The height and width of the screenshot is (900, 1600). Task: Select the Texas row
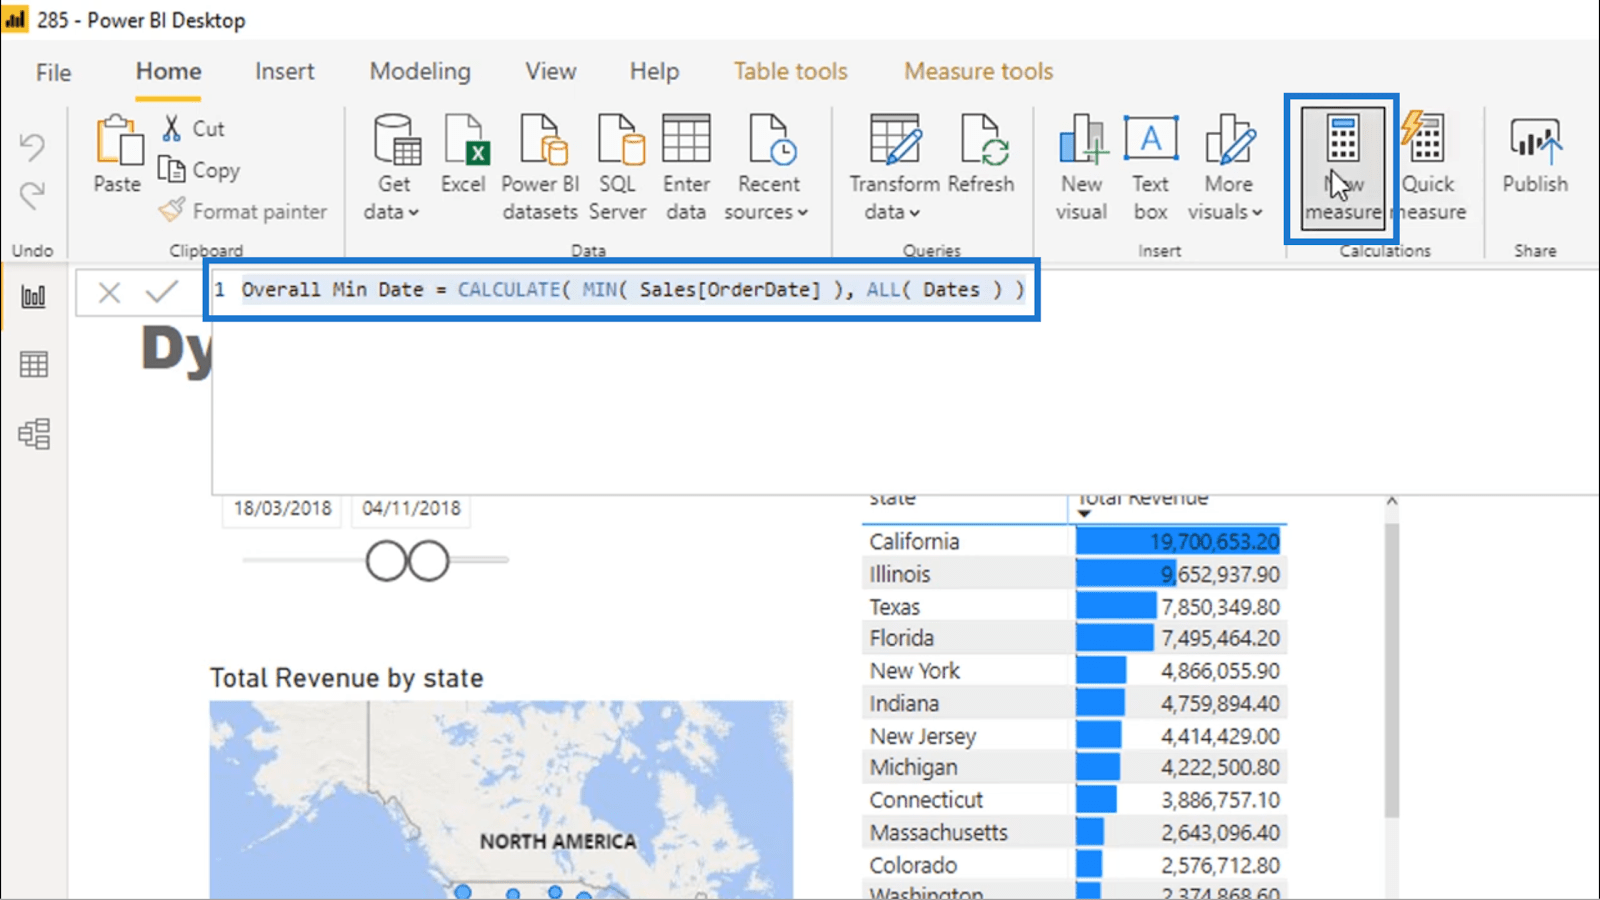coord(1074,607)
